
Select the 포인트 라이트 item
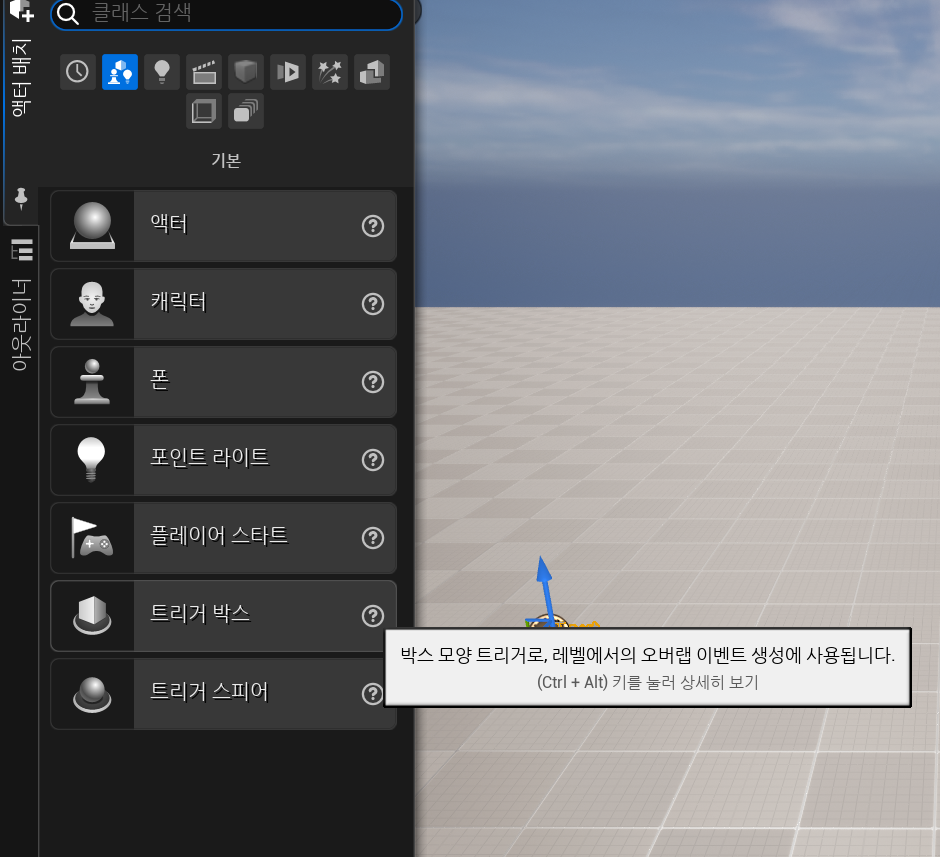coord(224,460)
